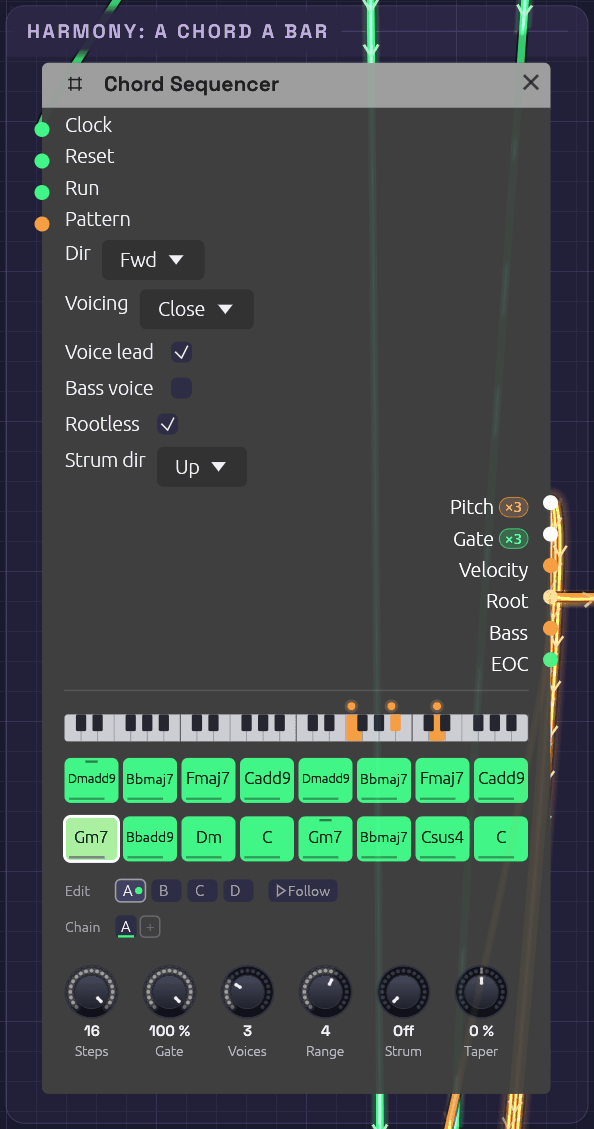Click the Reset input port
This screenshot has width=594, height=1129.
[x=42, y=161]
